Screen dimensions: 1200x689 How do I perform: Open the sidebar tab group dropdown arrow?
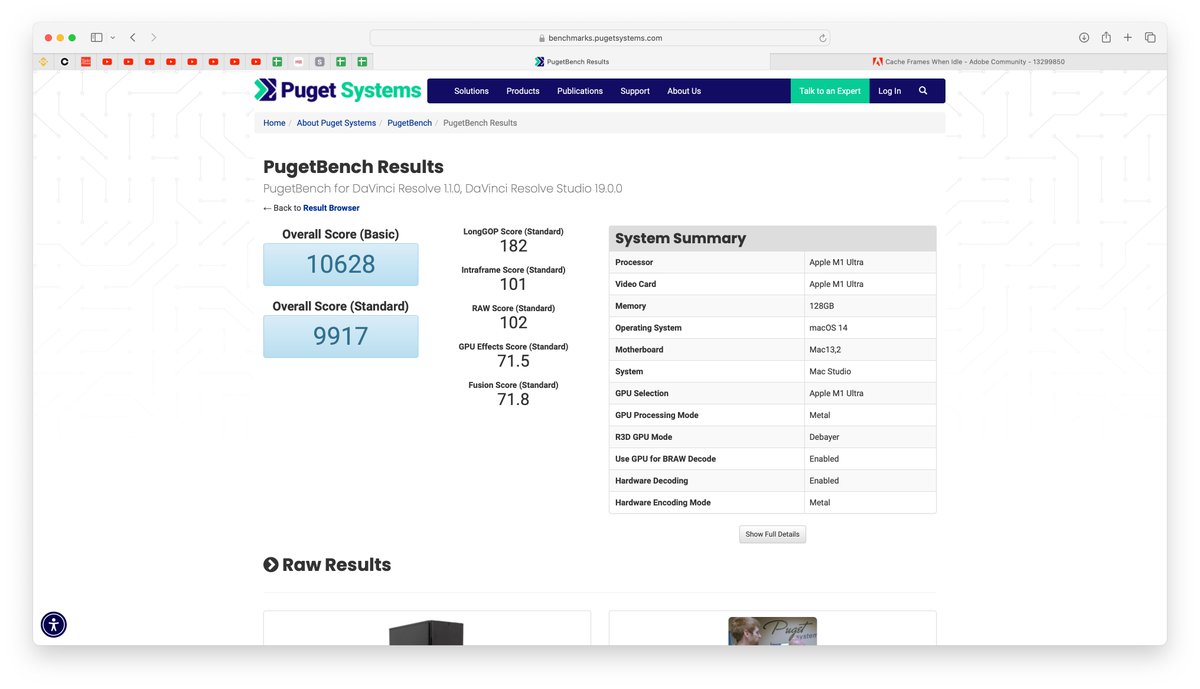point(112,37)
